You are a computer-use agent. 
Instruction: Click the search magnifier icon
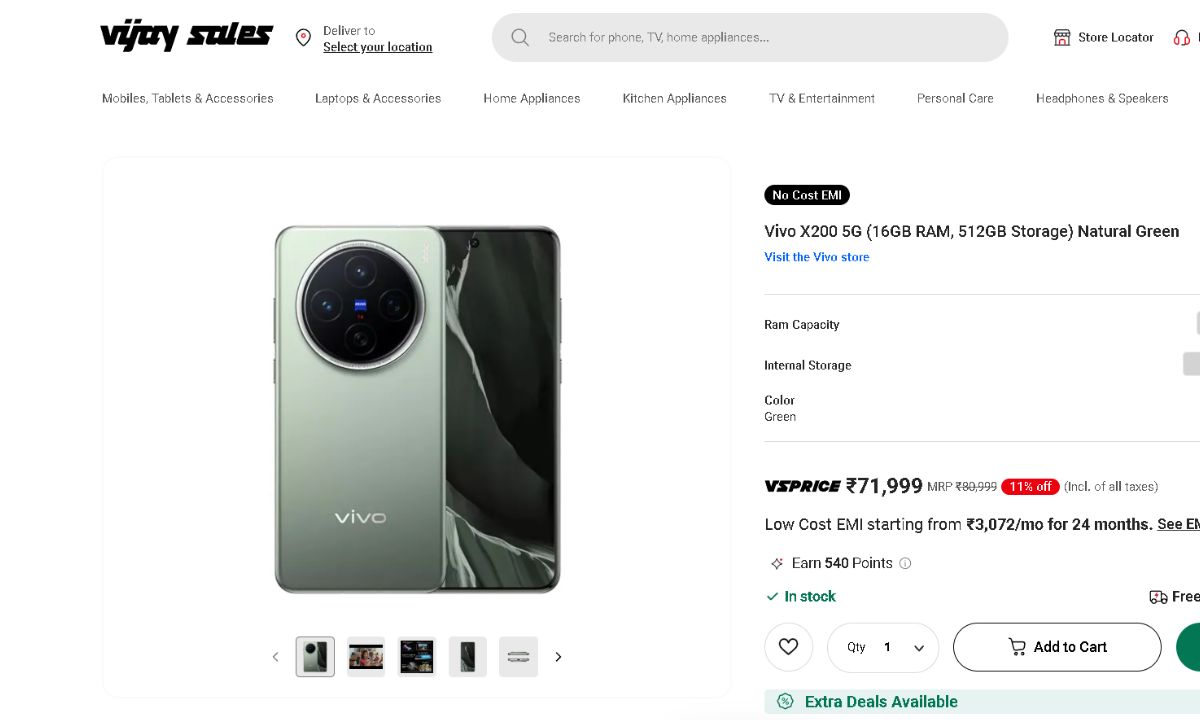tap(520, 38)
